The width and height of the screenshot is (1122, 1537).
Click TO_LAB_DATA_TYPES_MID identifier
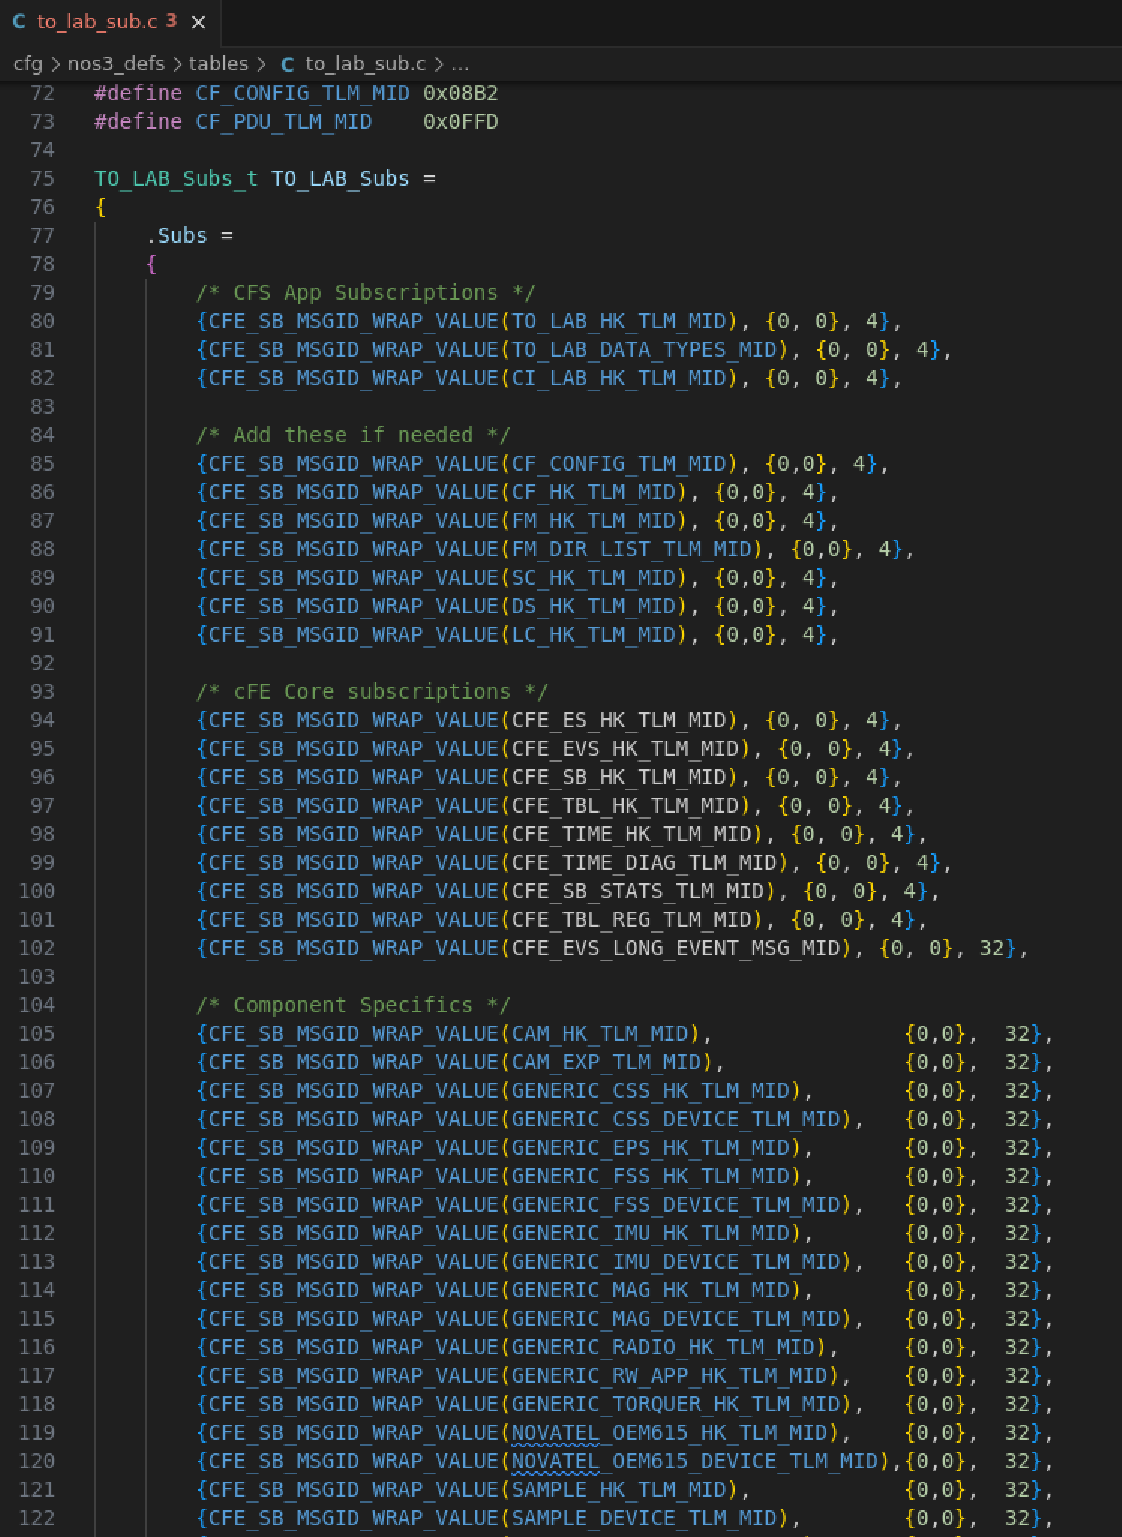coord(644,350)
